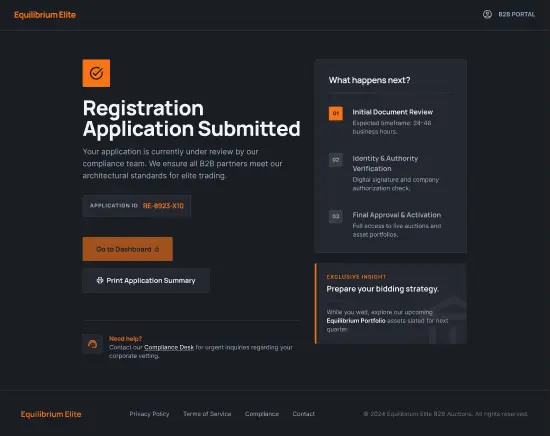This screenshot has width=550, height=436.
Task: Click the APPLICATION ID label
Action: 114,206
